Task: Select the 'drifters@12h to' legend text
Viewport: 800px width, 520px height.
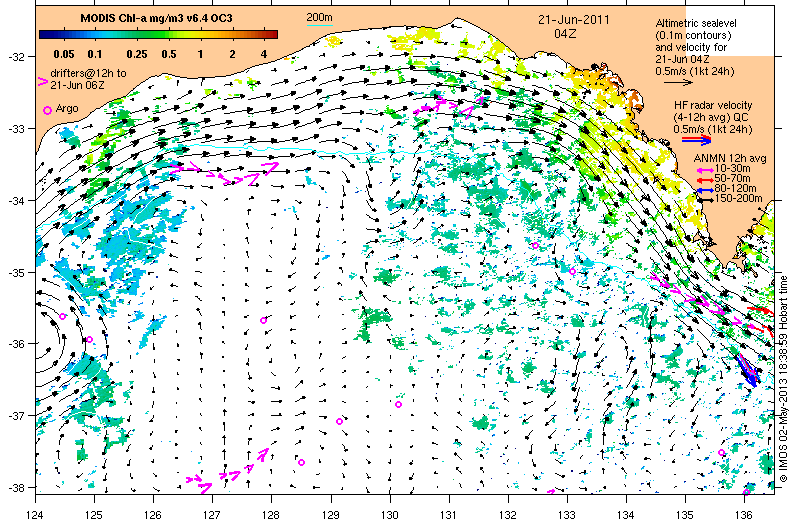Action: click(x=88, y=73)
